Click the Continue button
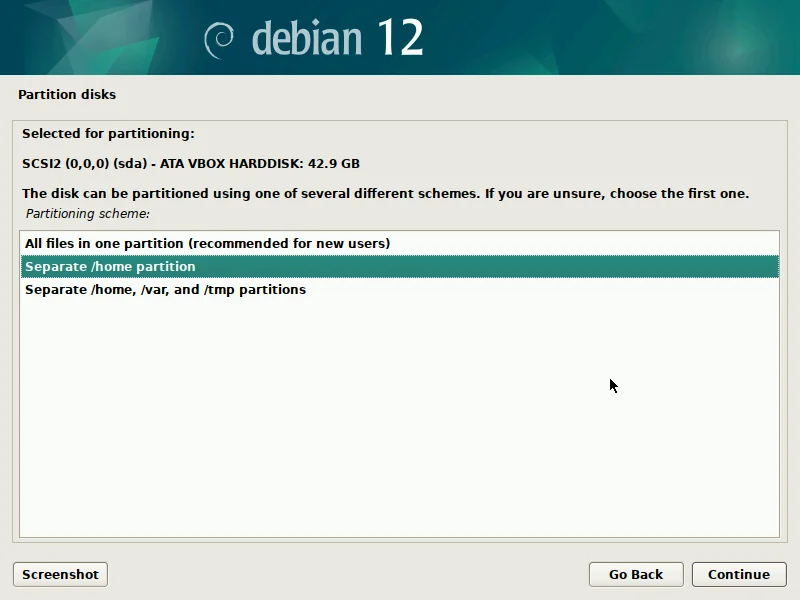 click(739, 574)
